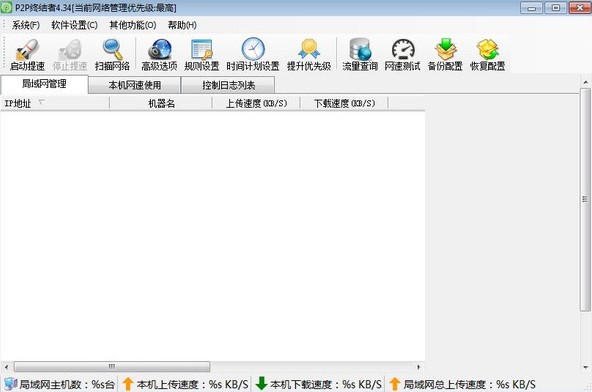The height and width of the screenshot is (392, 592).
Task: Open 时间计划设置 clock icon
Action: 253,49
